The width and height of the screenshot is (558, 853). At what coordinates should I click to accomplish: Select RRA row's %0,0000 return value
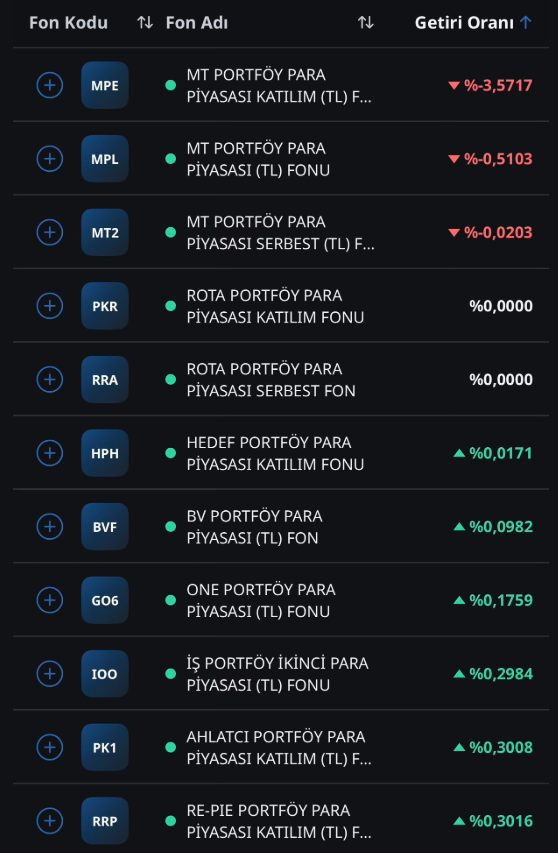pyautogui.click(x=501, y=379)
